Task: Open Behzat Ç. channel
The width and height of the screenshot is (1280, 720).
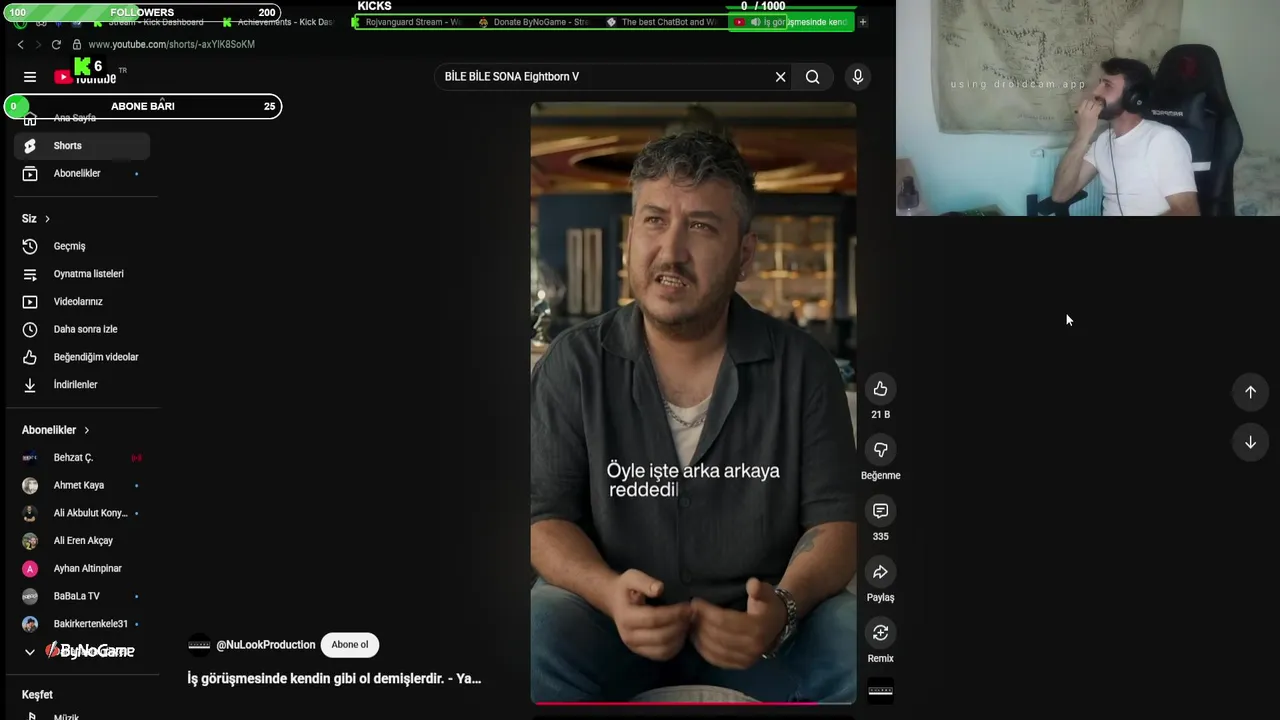Action: click(82, 458)
